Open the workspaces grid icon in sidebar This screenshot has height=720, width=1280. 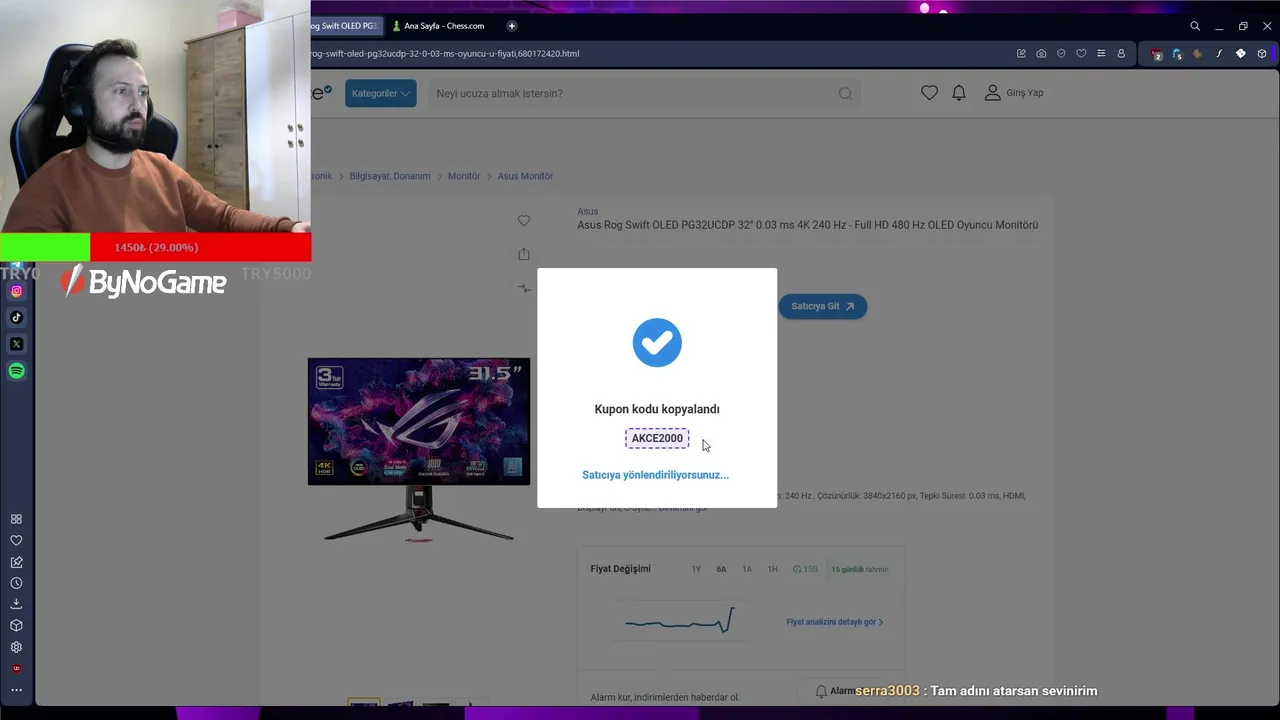click(x=16, y=519)
